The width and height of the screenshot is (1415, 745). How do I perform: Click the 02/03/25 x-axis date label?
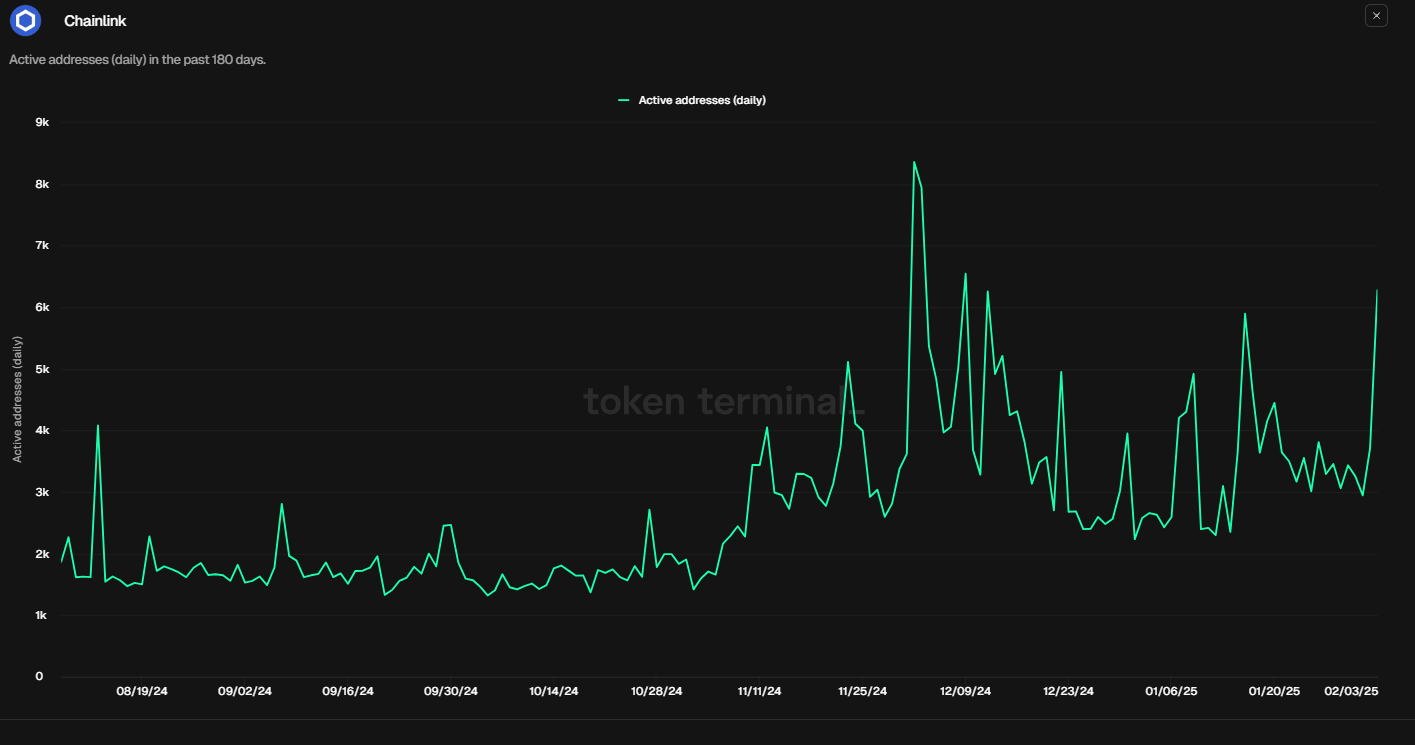(x=1351, y=691)
